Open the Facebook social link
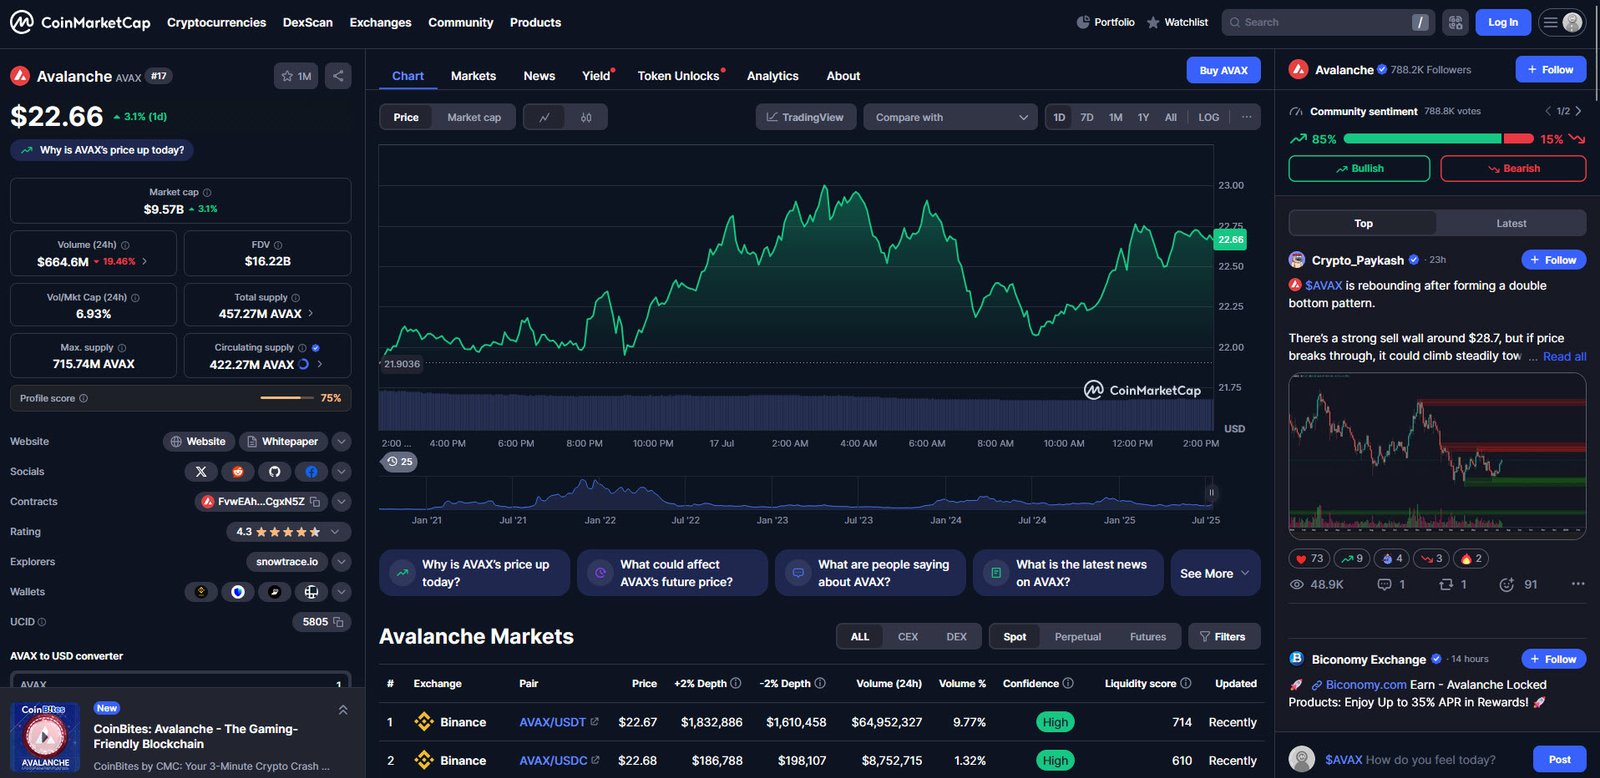 (312, 471)
